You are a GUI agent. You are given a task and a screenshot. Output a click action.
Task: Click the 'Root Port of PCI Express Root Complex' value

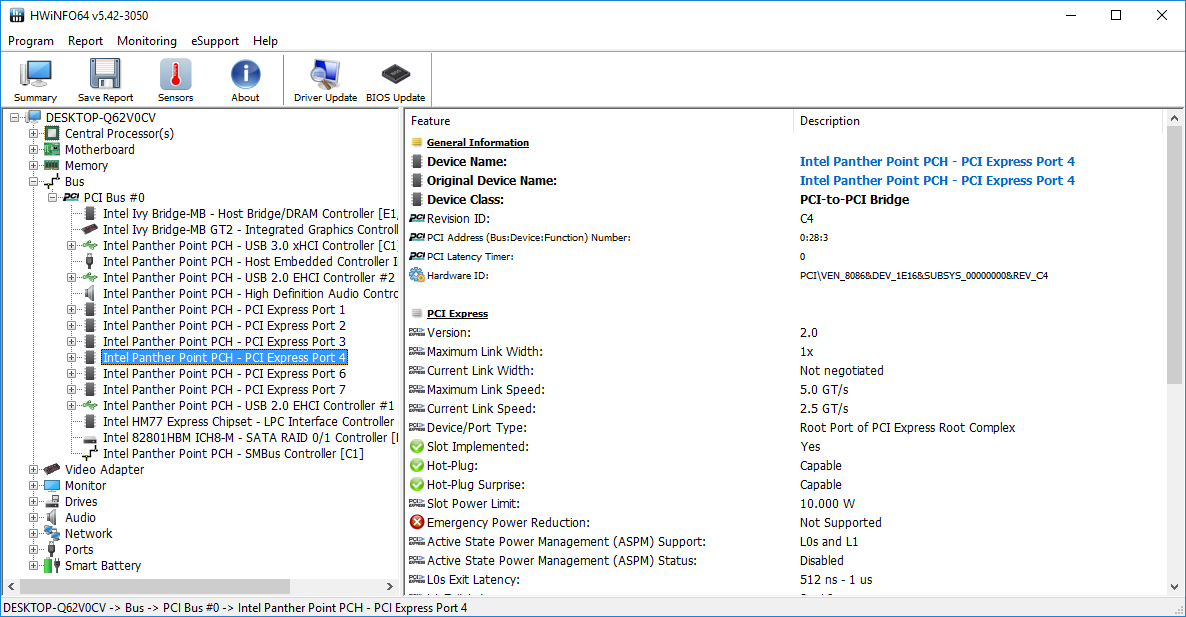click(907, 428)
